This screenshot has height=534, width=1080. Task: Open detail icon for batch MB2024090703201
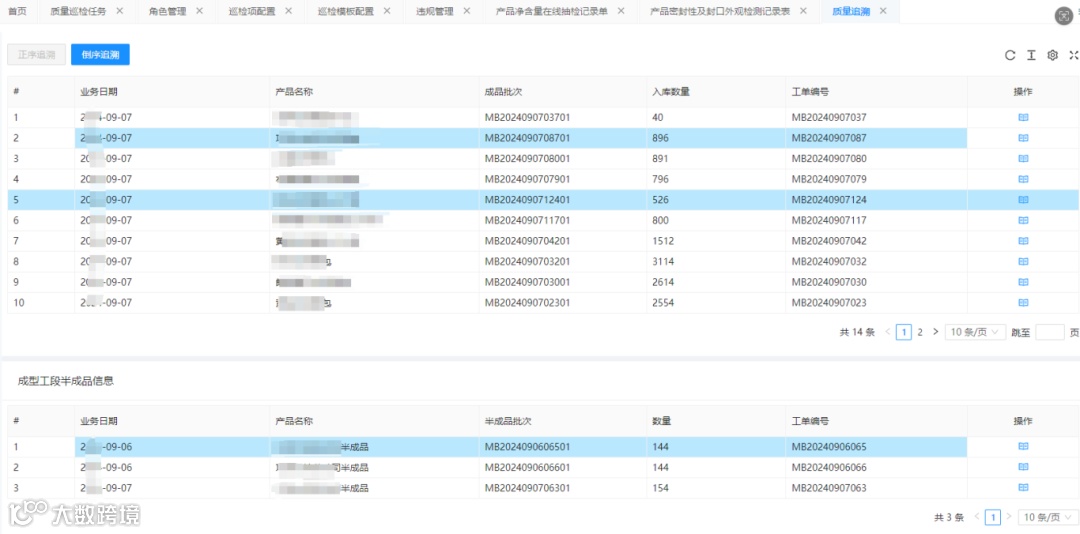(1023, 262)
